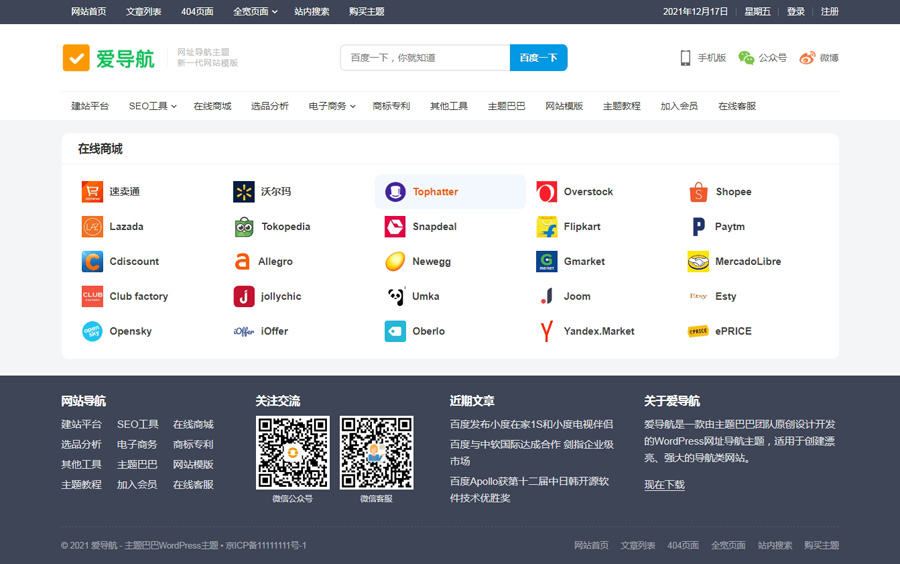Click the 手机版 mobile phone icon
The height and width of the screenshot is (564, 900).
(686, 58)
